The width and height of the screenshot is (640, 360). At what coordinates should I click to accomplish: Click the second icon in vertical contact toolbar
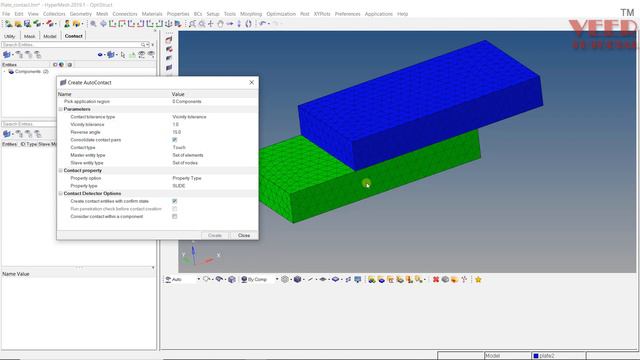(169, 49)
